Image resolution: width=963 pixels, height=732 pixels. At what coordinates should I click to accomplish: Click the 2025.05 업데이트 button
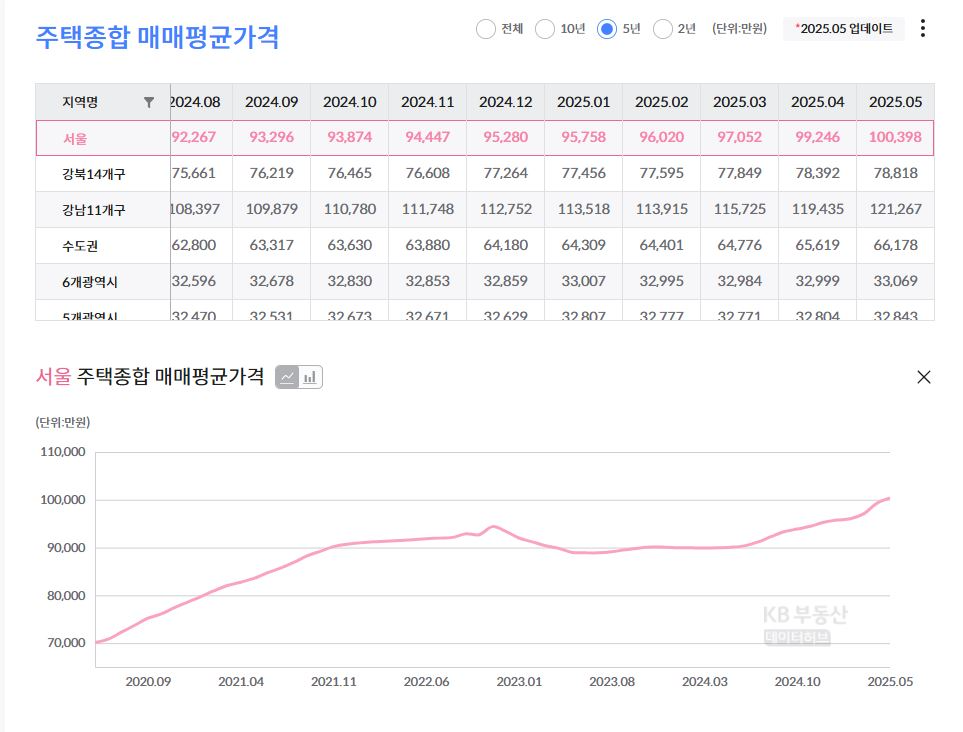[843, 29]
